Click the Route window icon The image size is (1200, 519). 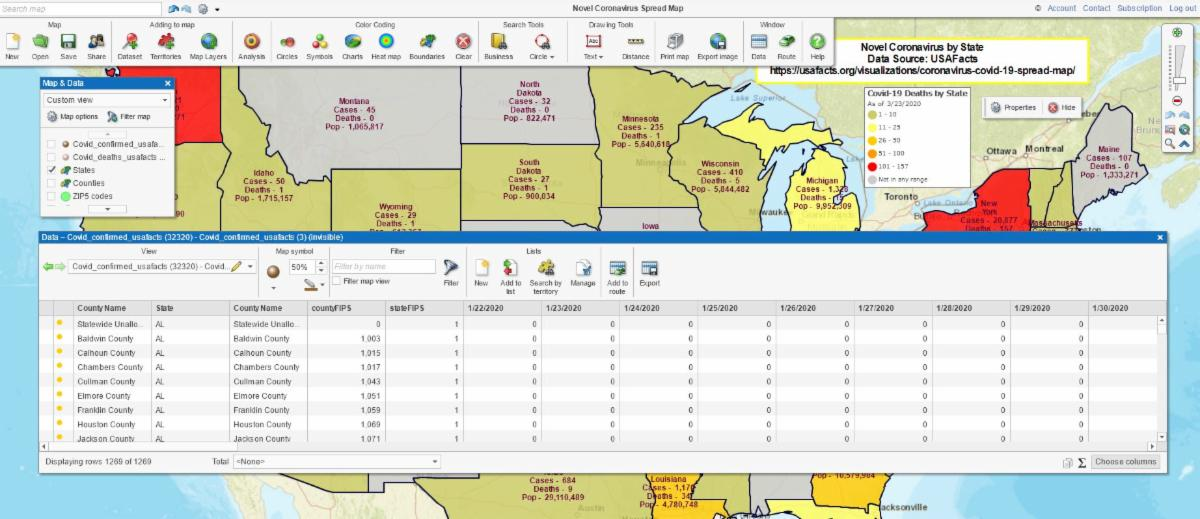click(787, 42)
